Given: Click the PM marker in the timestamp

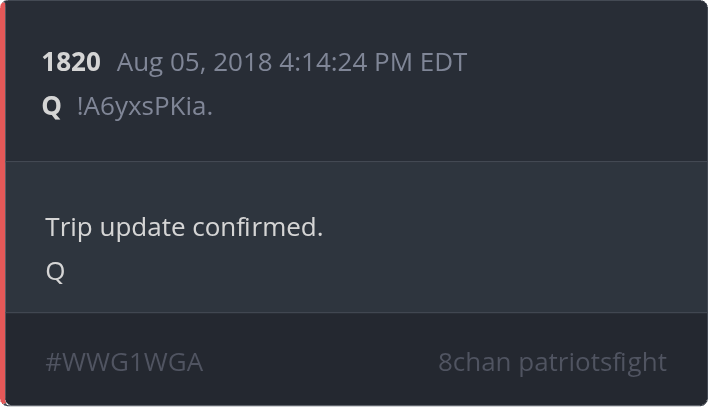Looking at the screenshot, I should [394, 62].
